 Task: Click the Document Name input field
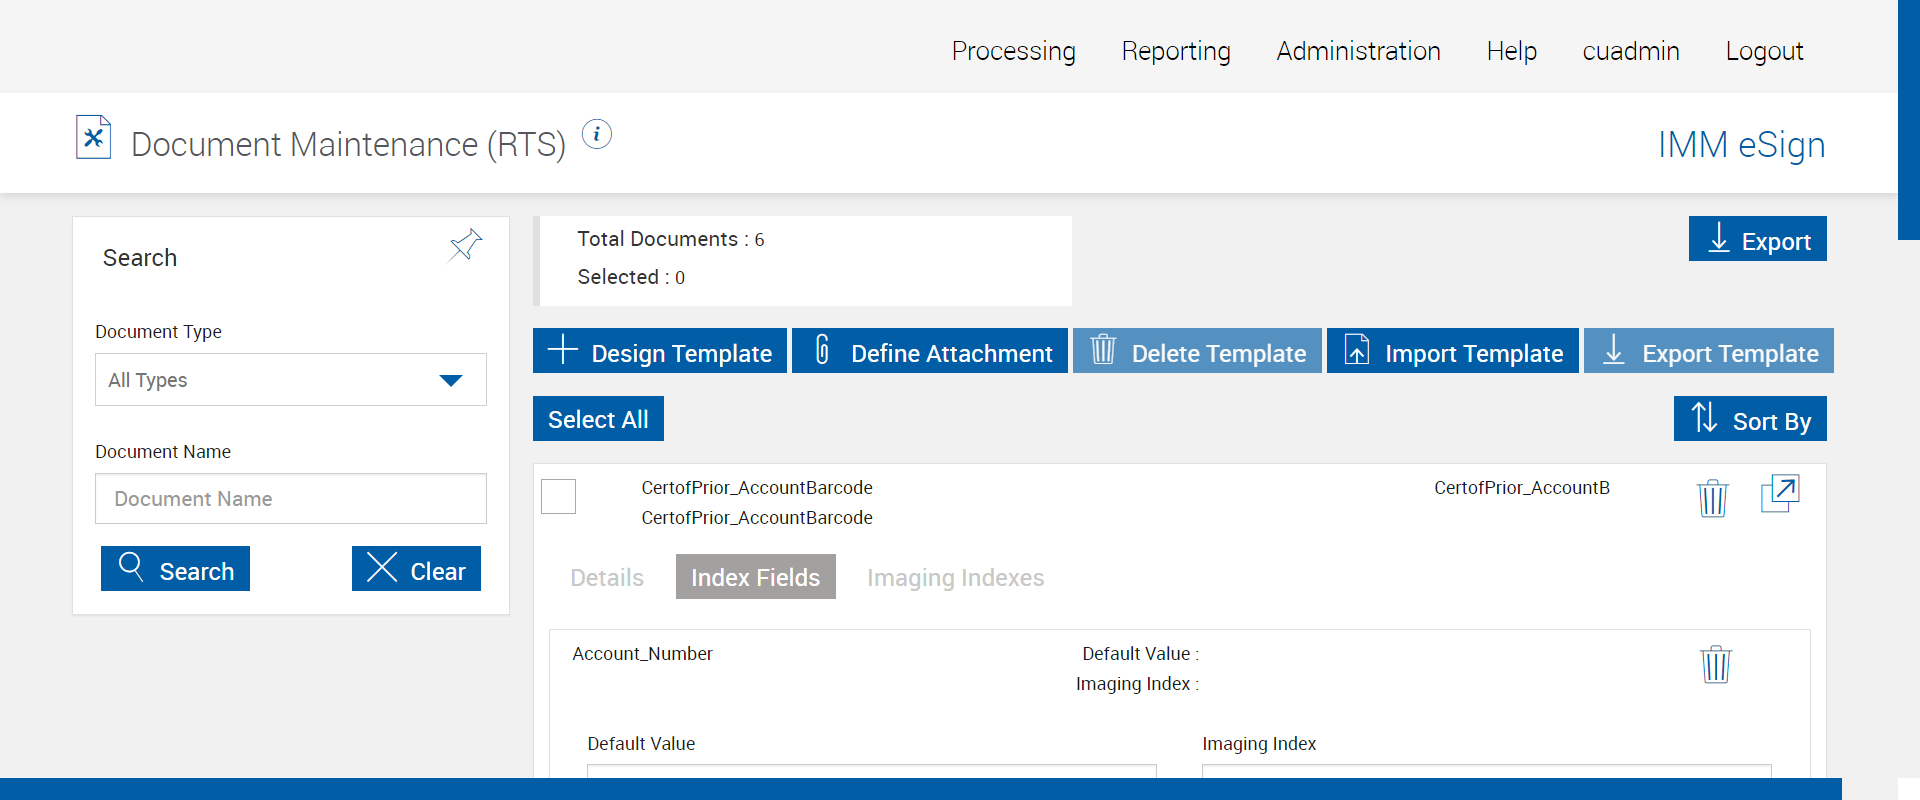290,499
